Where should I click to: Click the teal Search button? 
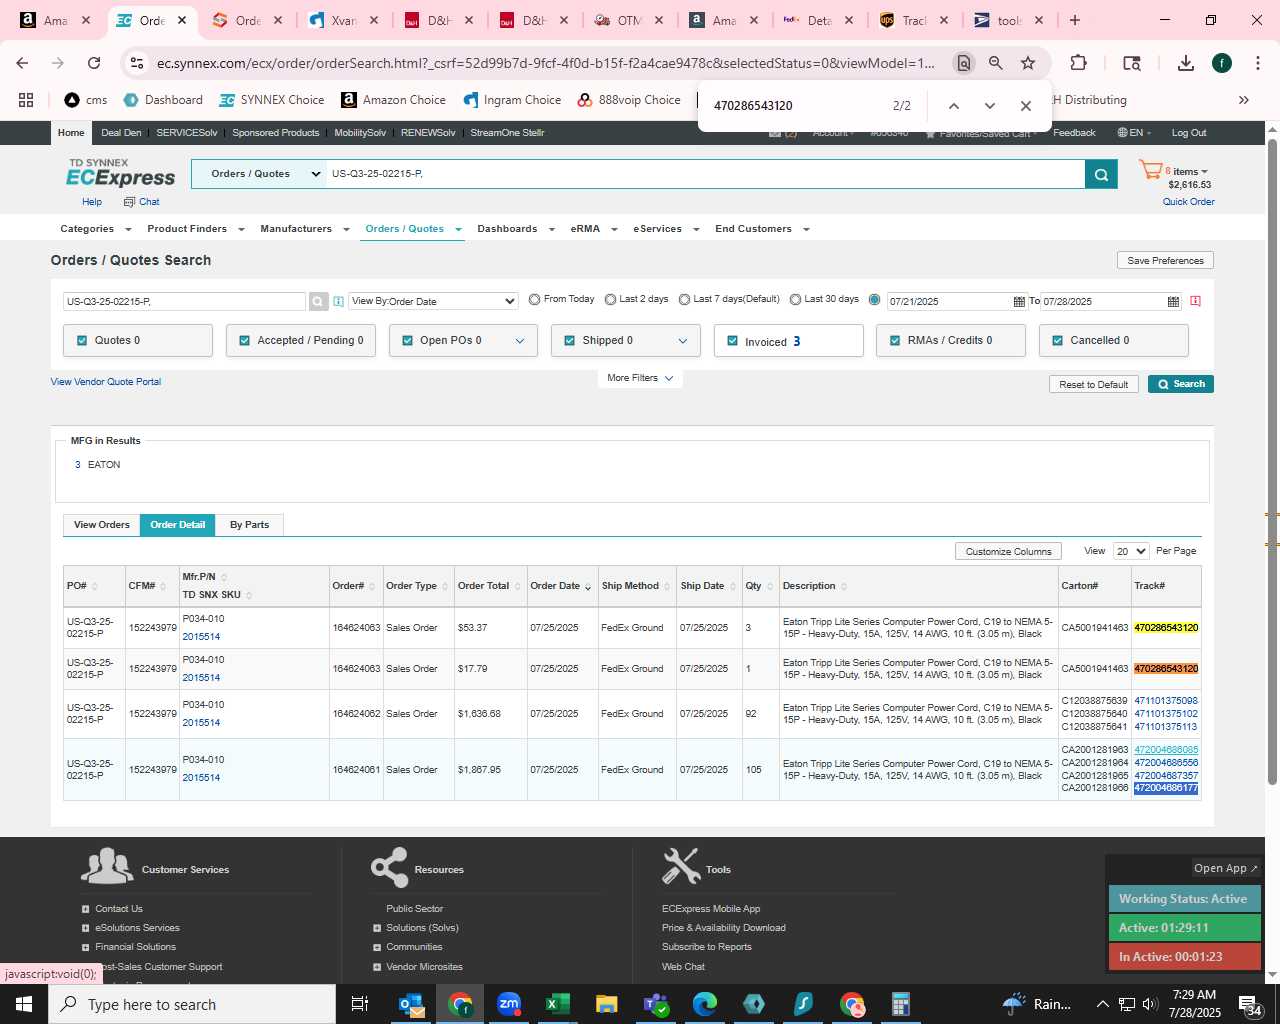(1180, 384)
